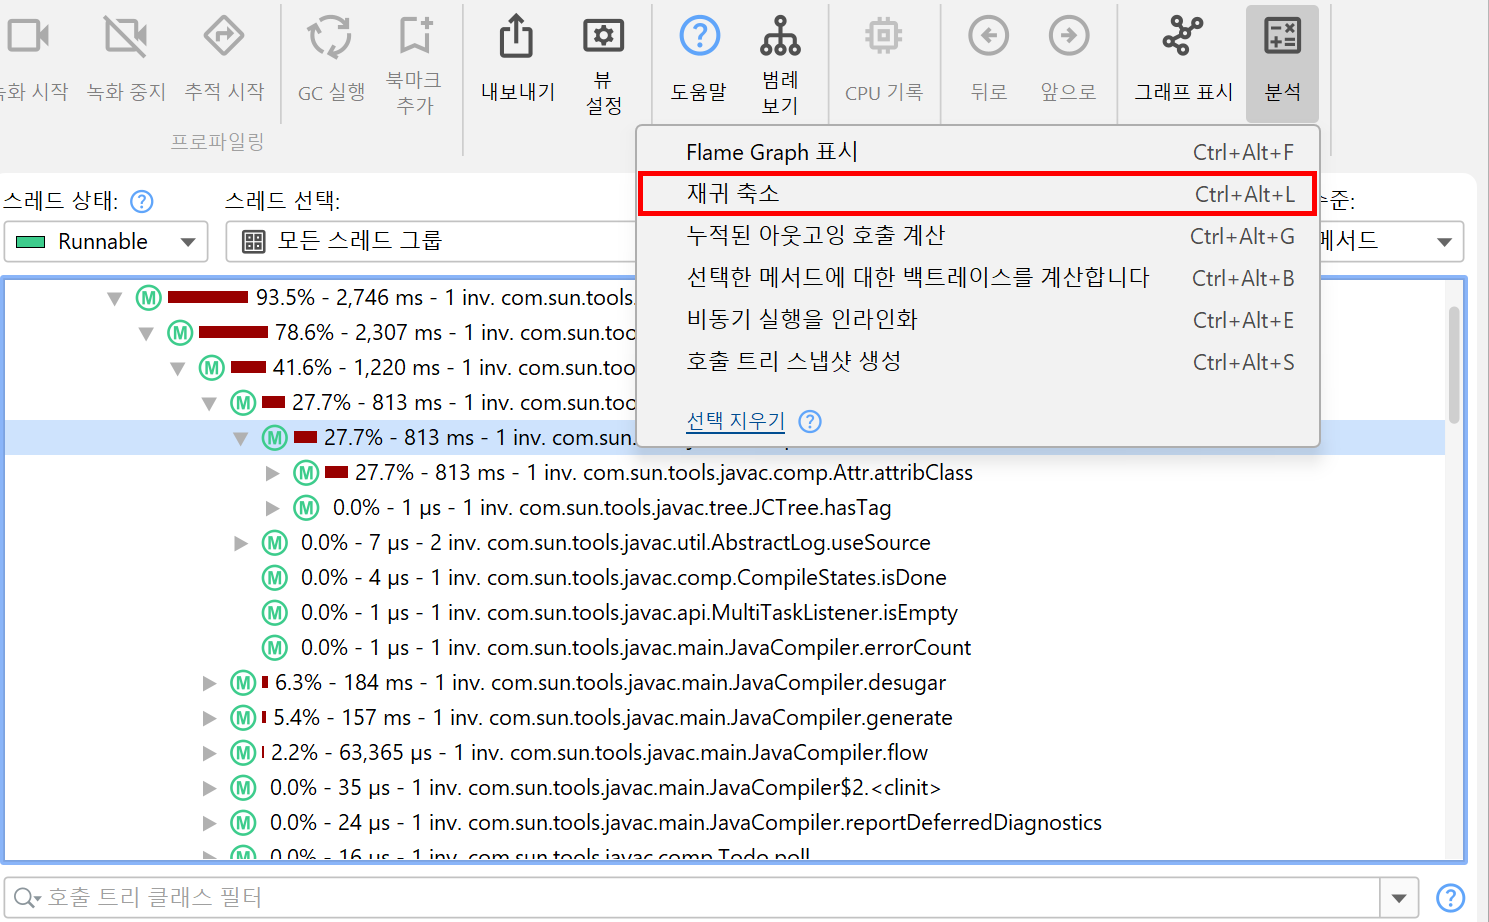Go forward using the 앞으로 icon
Screen dimensions: 1489x922
tap(1069, 36)
